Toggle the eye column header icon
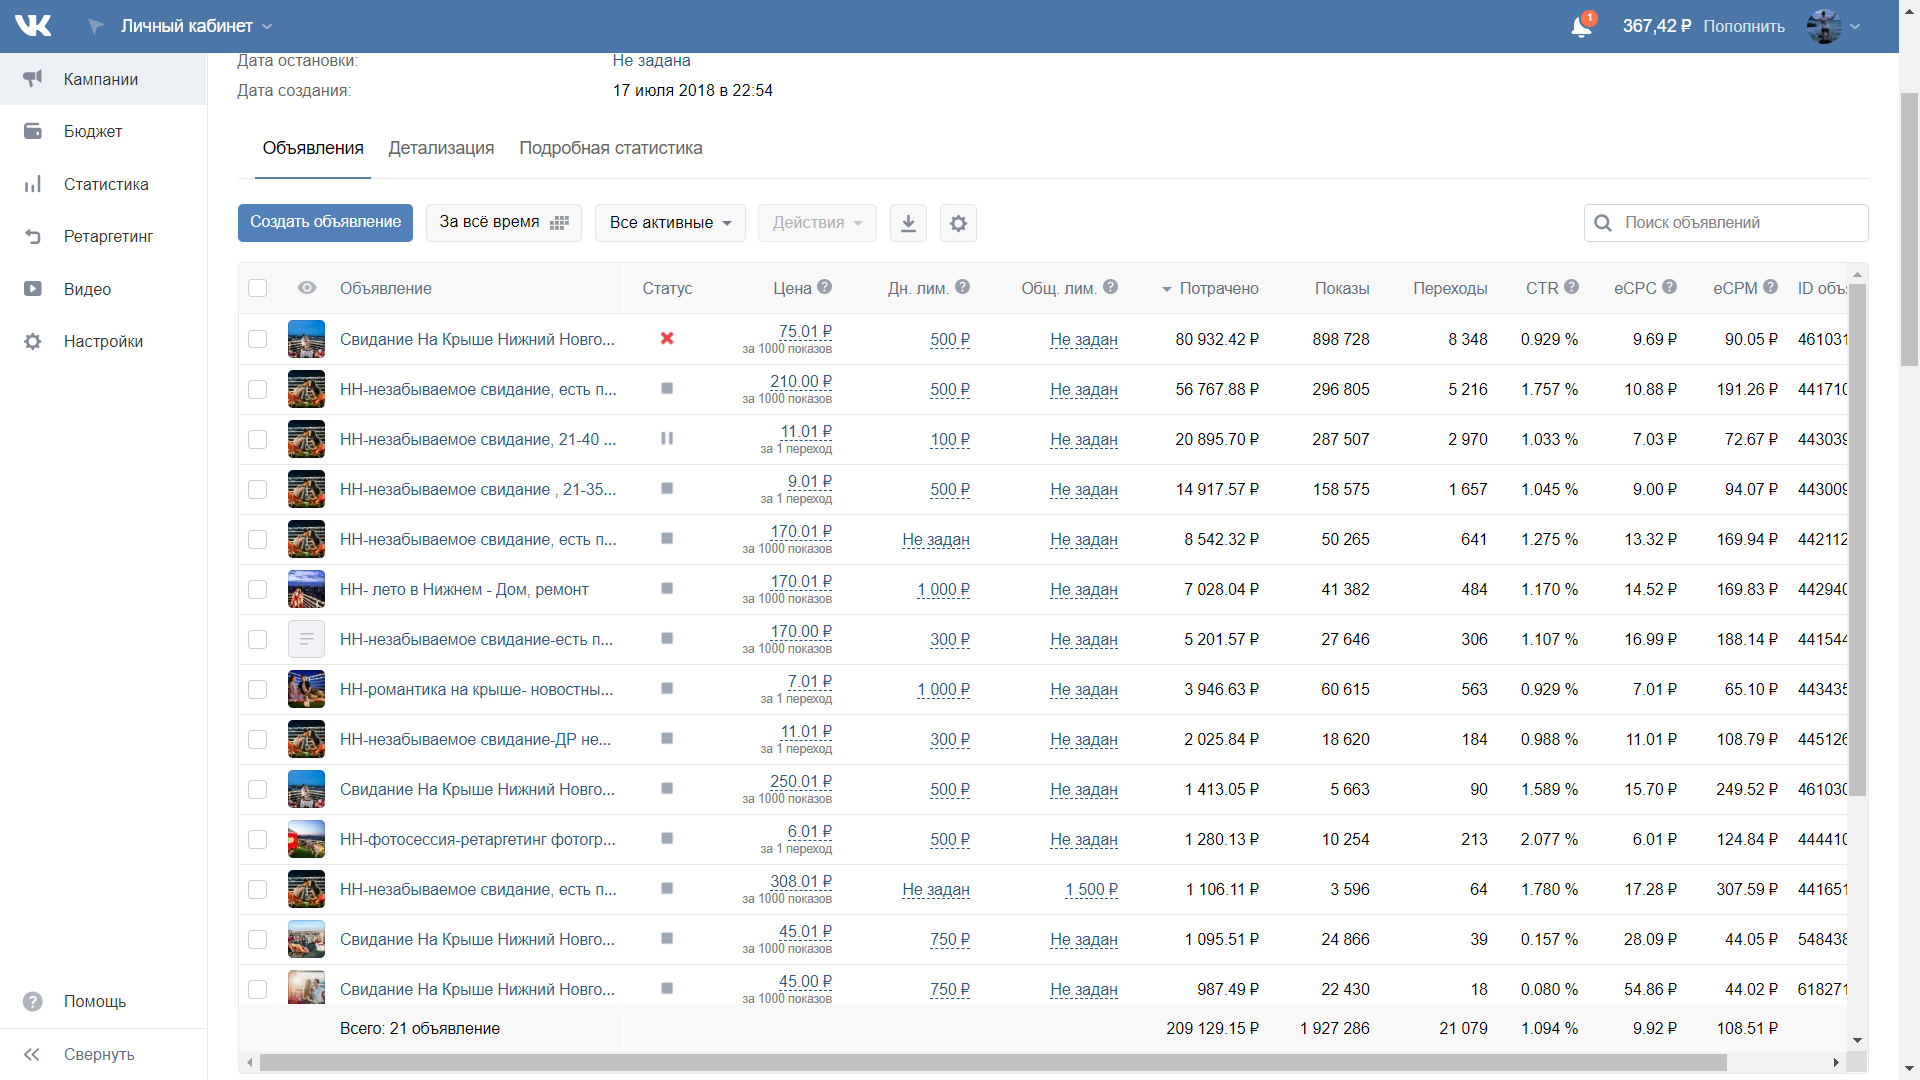 (x=307, y=288)
